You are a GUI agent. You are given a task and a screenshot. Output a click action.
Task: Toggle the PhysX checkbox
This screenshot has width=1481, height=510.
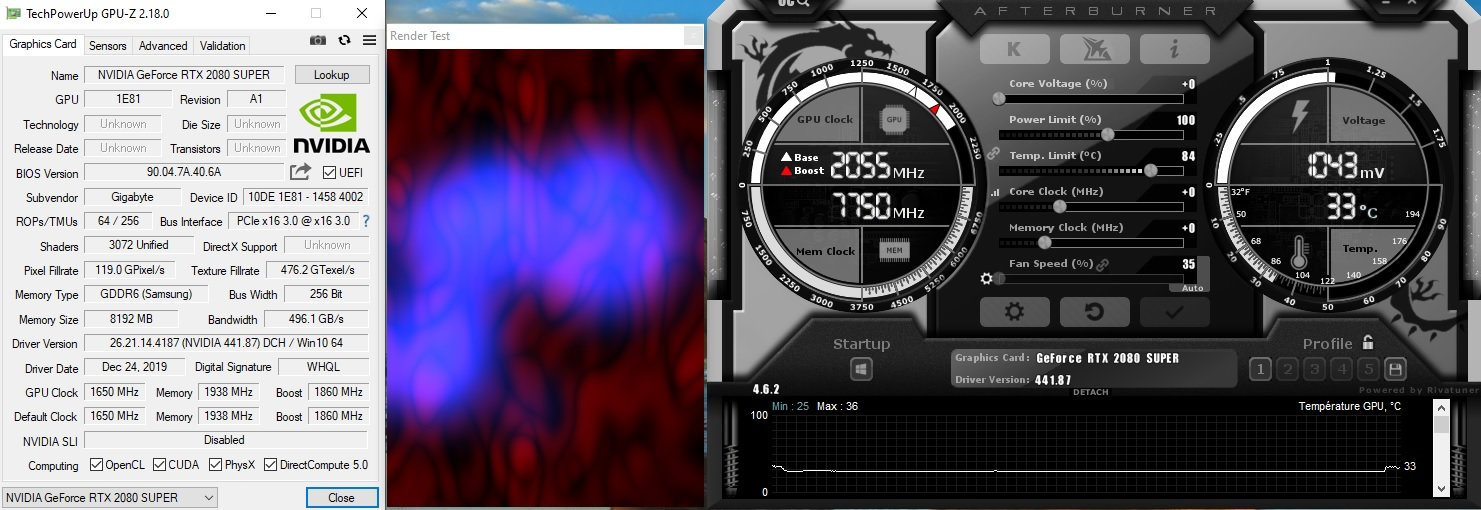tap(215, 465)
